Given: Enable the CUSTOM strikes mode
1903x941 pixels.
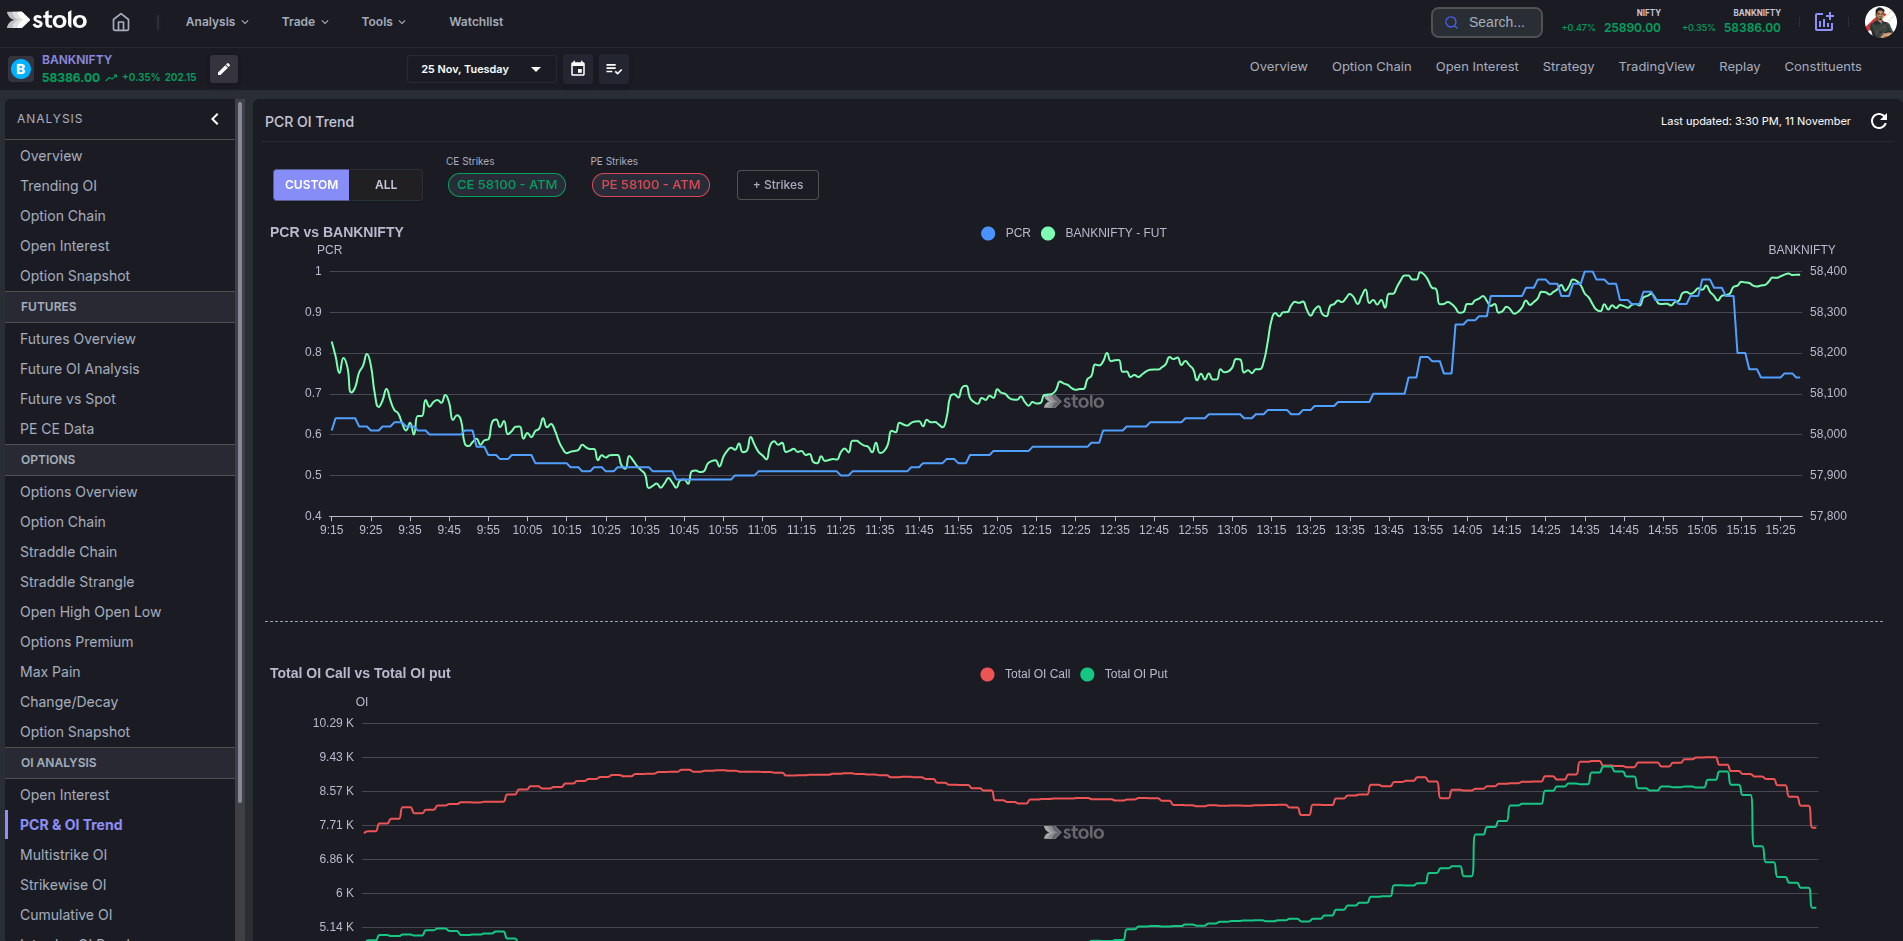Looking at the screenshot, I should [x=311, y=184].
